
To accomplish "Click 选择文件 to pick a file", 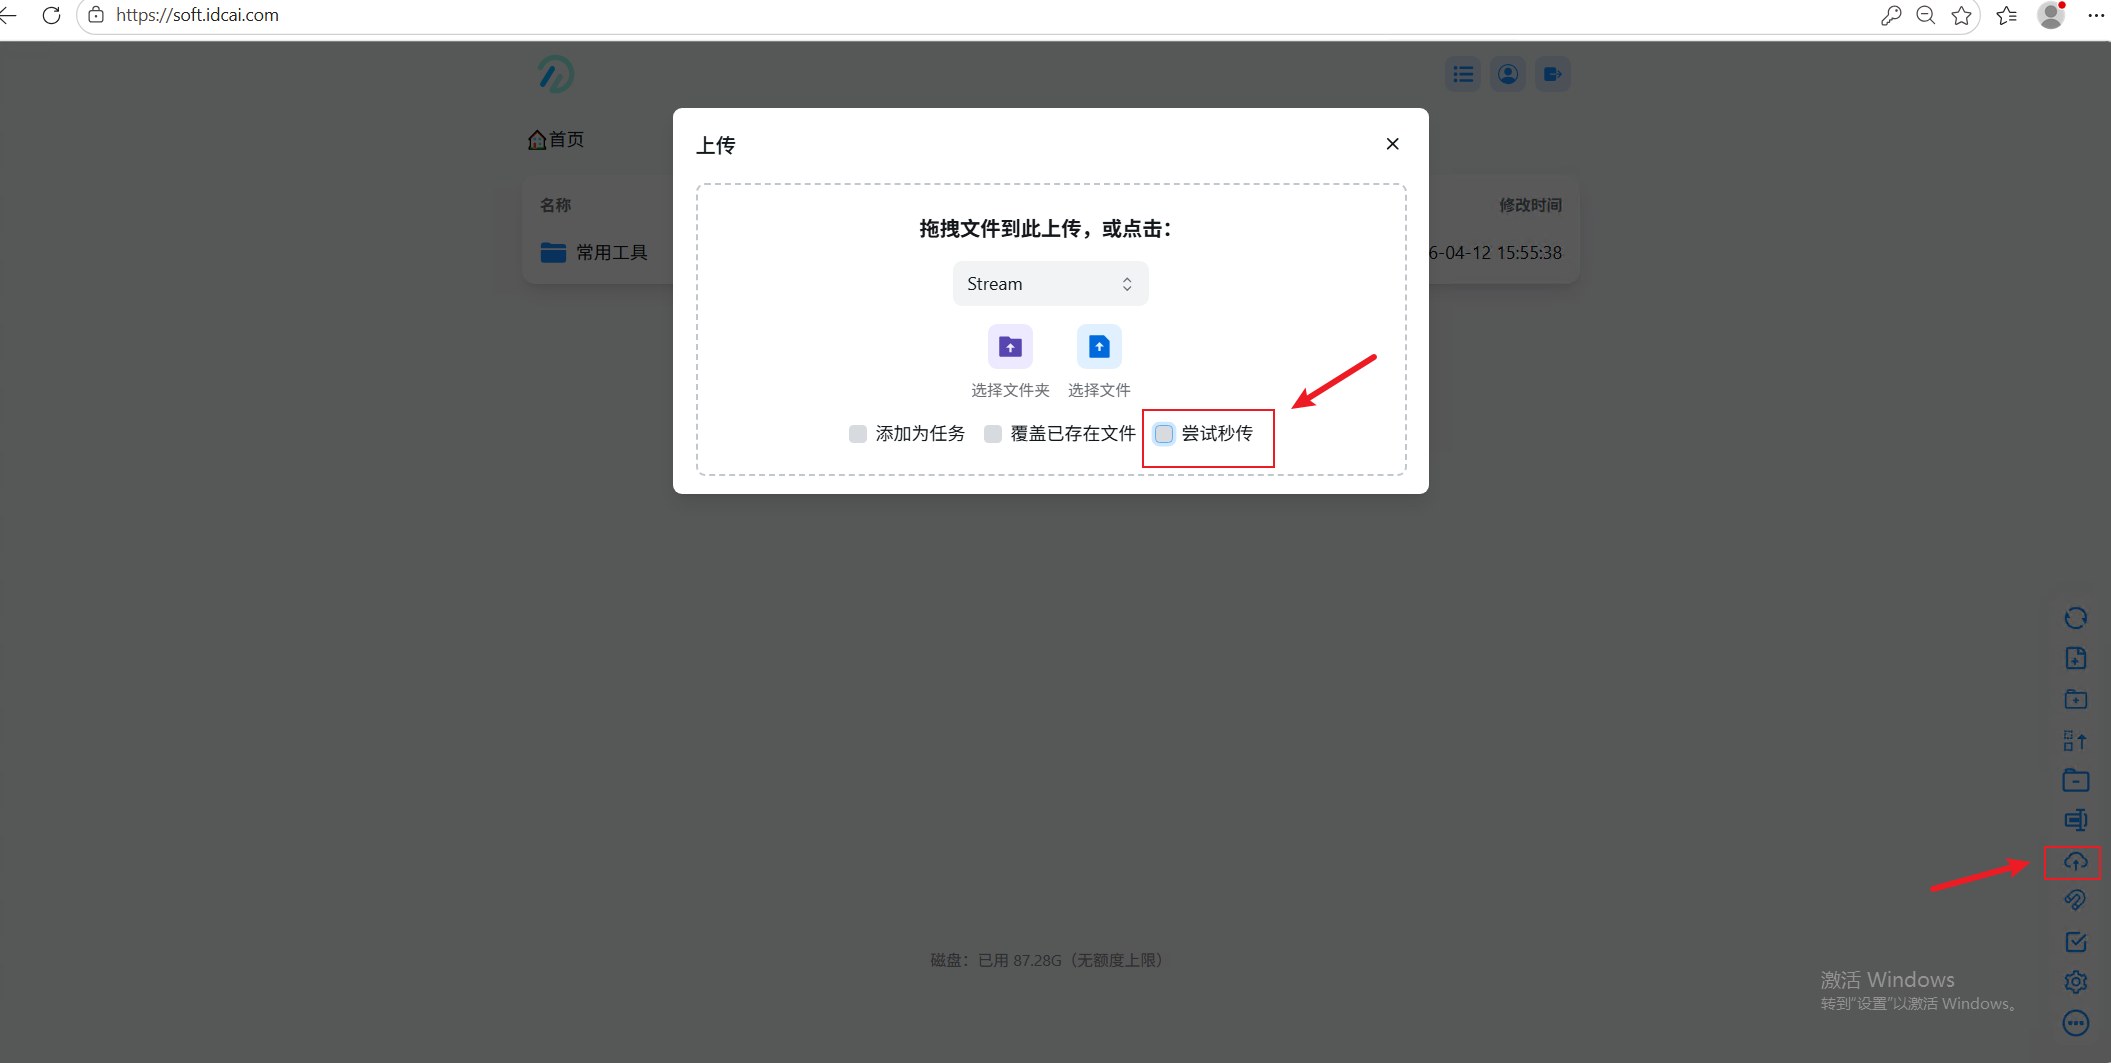I will click(x=1098, y=346).
